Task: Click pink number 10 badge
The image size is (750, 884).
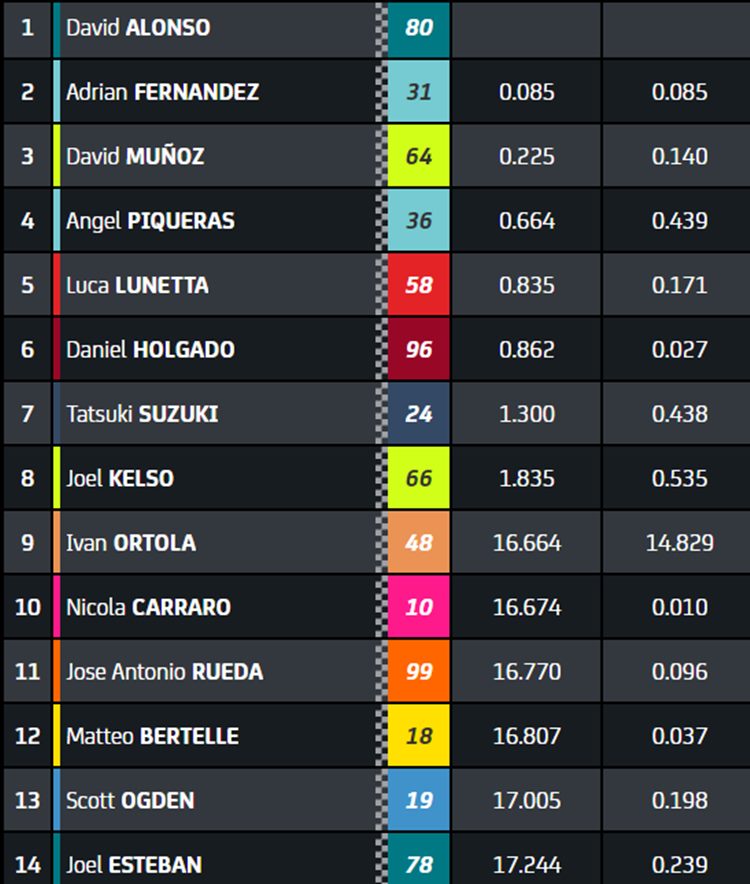Action: tap(418, 607)
